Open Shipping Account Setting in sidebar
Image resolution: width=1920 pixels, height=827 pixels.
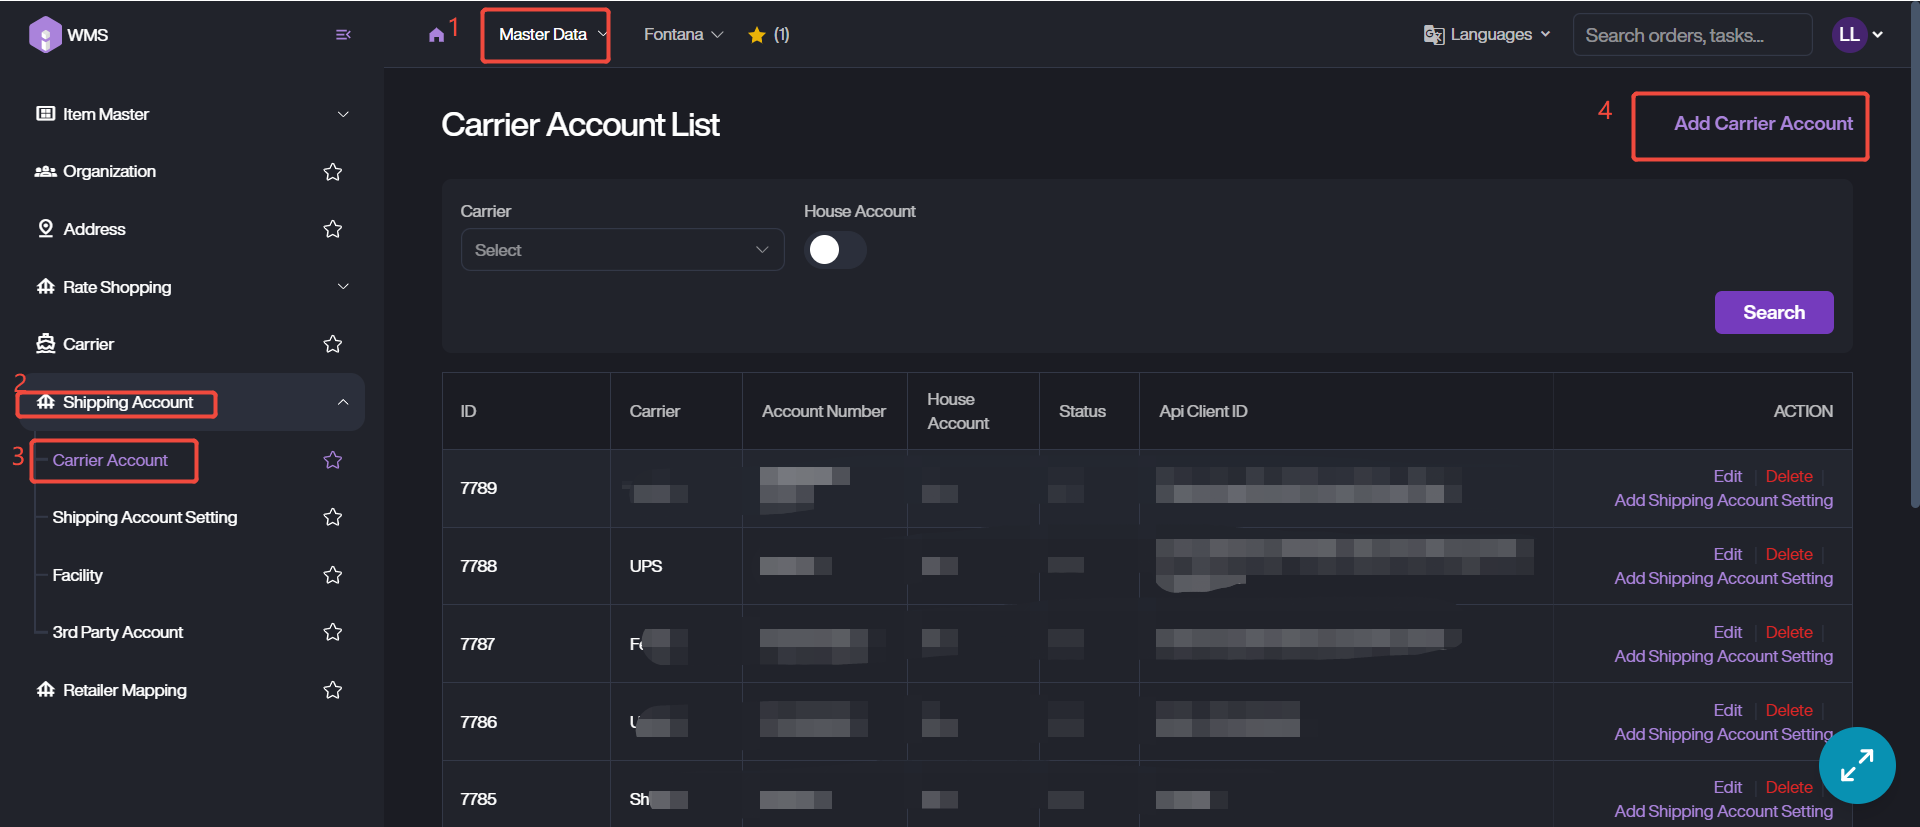click(x=145, y=518)
